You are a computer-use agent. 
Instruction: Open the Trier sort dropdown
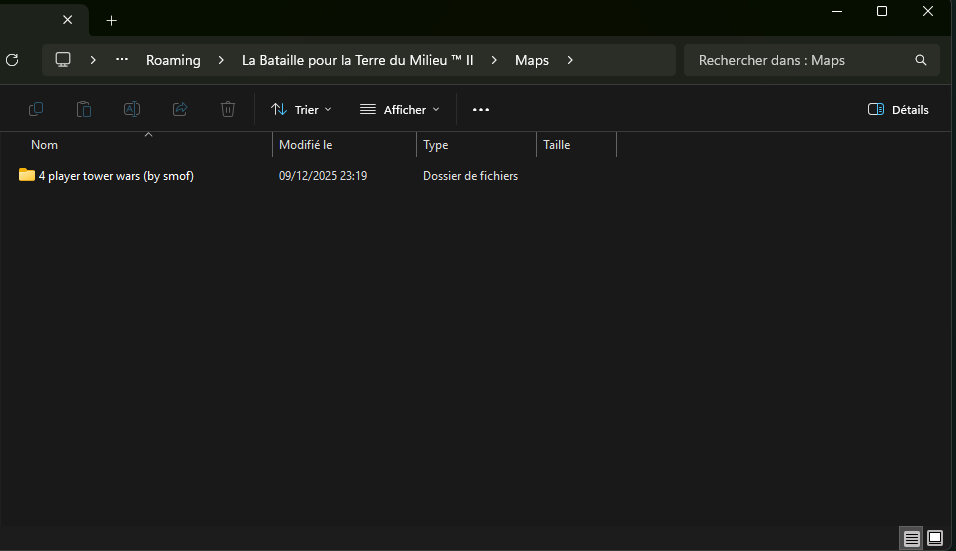point(301,109)
